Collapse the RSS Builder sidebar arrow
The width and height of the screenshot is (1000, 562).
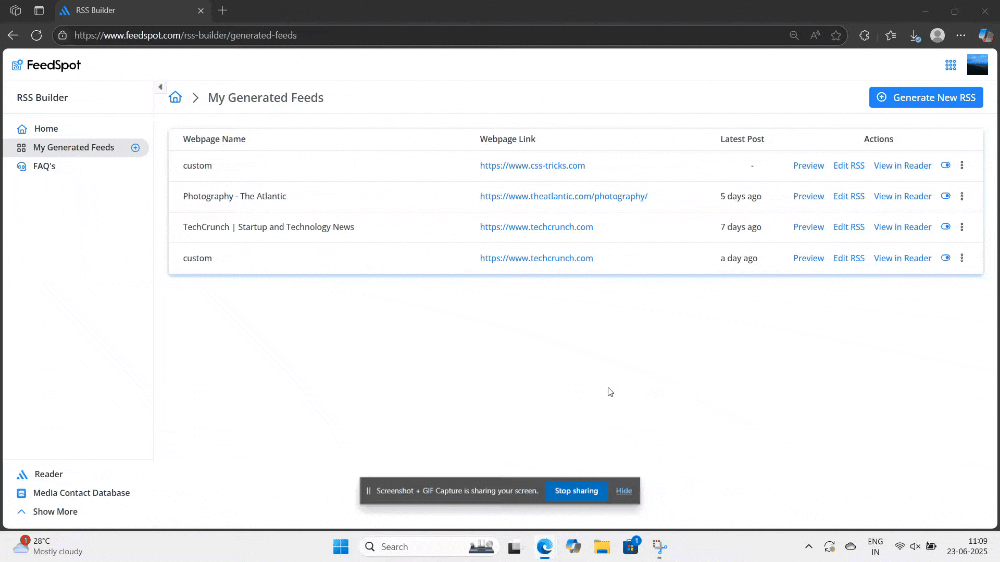pyautogui.click(x=160, y=87)
